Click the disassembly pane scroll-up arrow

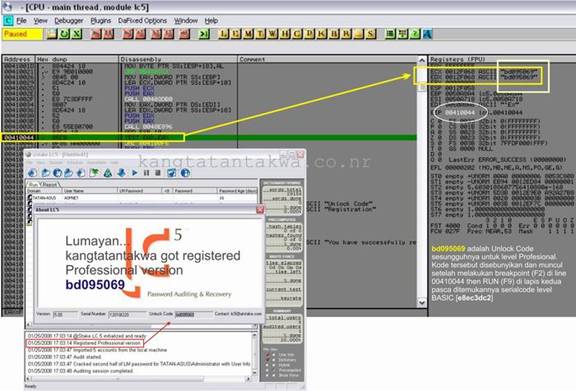(422, 60)
